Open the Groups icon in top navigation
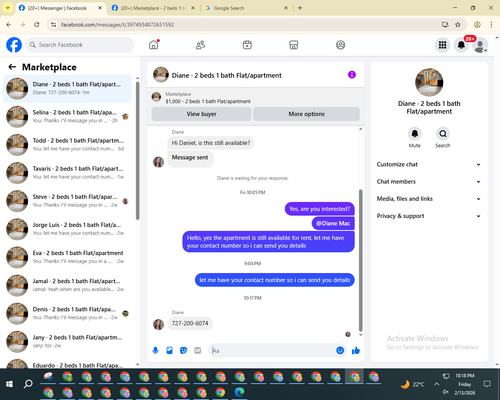Viewport: 500px width, 400px height. click(x=340, y=45)
